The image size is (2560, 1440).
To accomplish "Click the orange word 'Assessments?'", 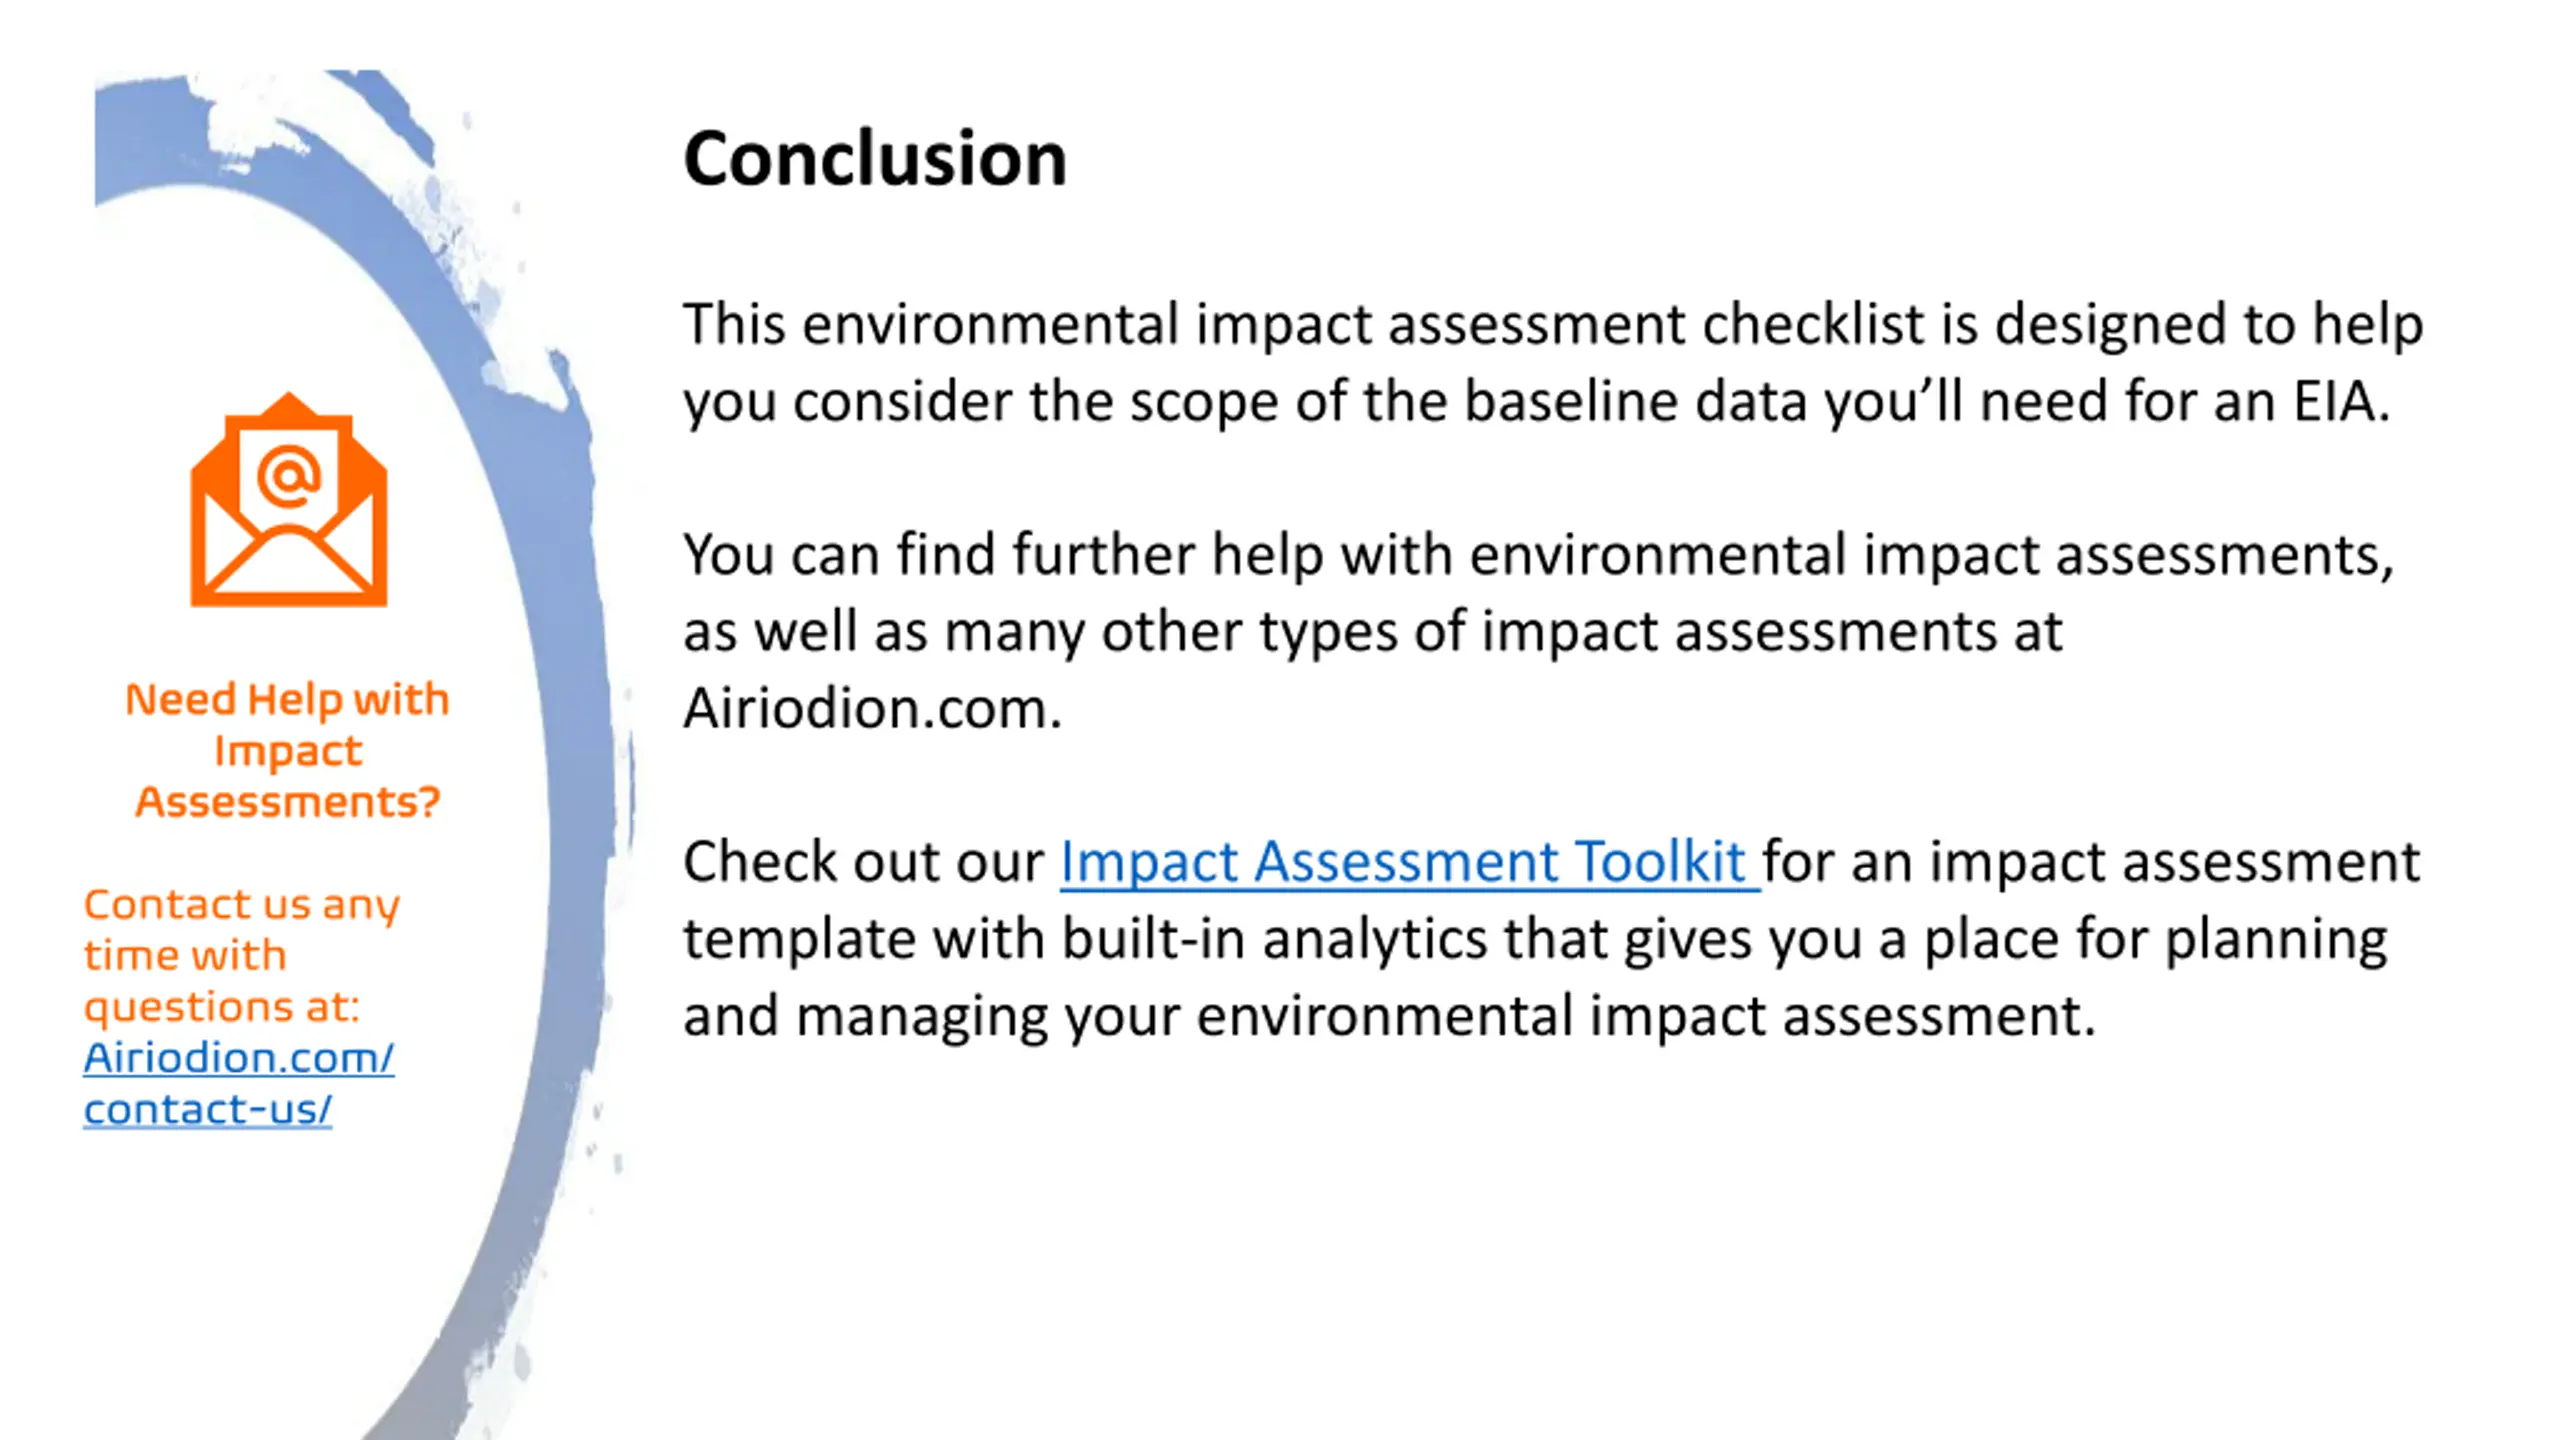I will [288, 801].
